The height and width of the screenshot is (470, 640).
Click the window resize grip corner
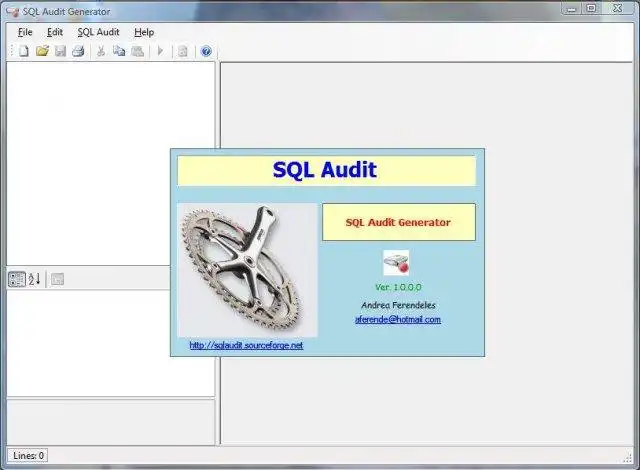pos(628,459)
